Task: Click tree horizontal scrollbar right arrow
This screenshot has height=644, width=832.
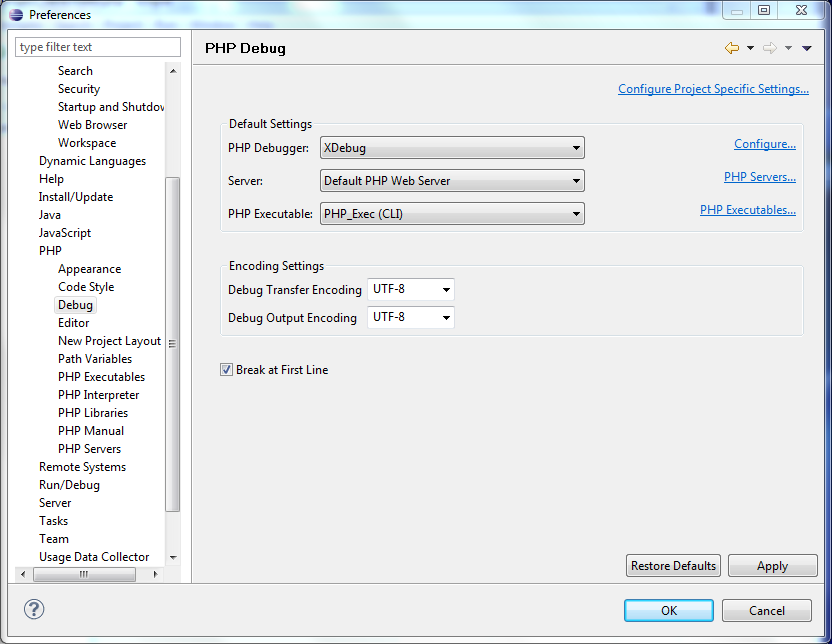Action: click(x=155, y=574)
